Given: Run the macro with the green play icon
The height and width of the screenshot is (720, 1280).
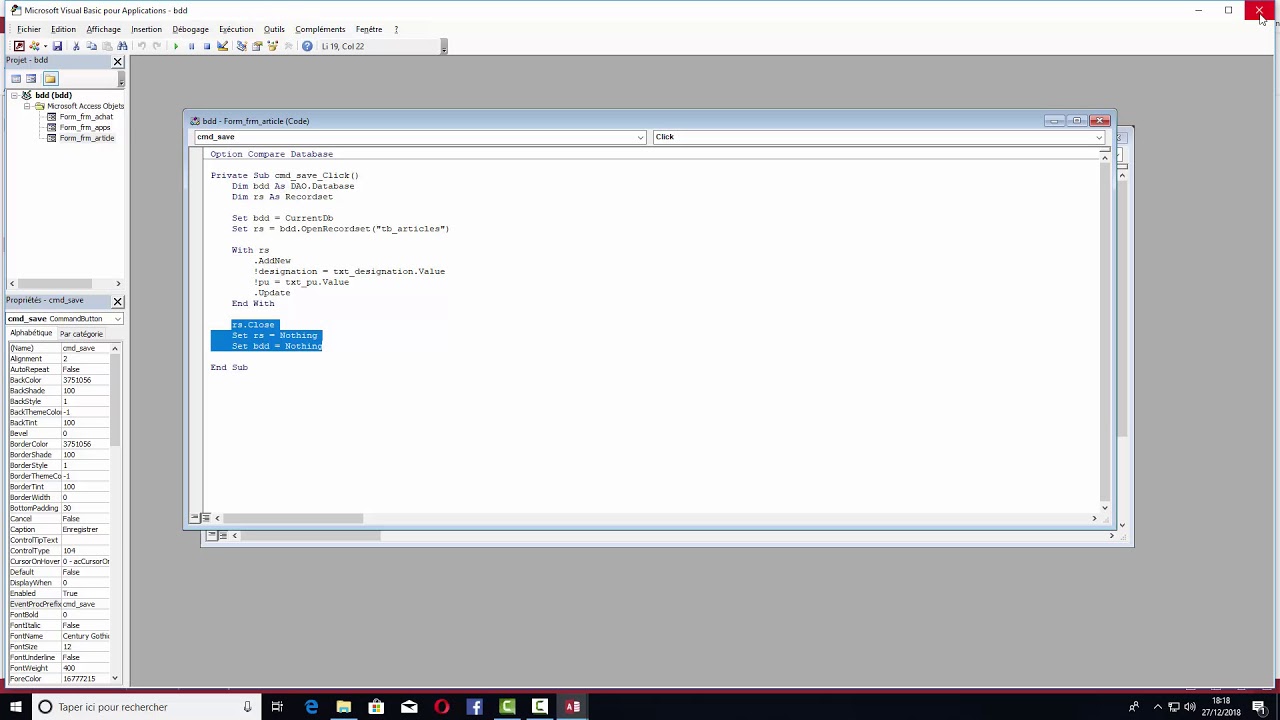Looking at the screenshot, I should (176, 46).
